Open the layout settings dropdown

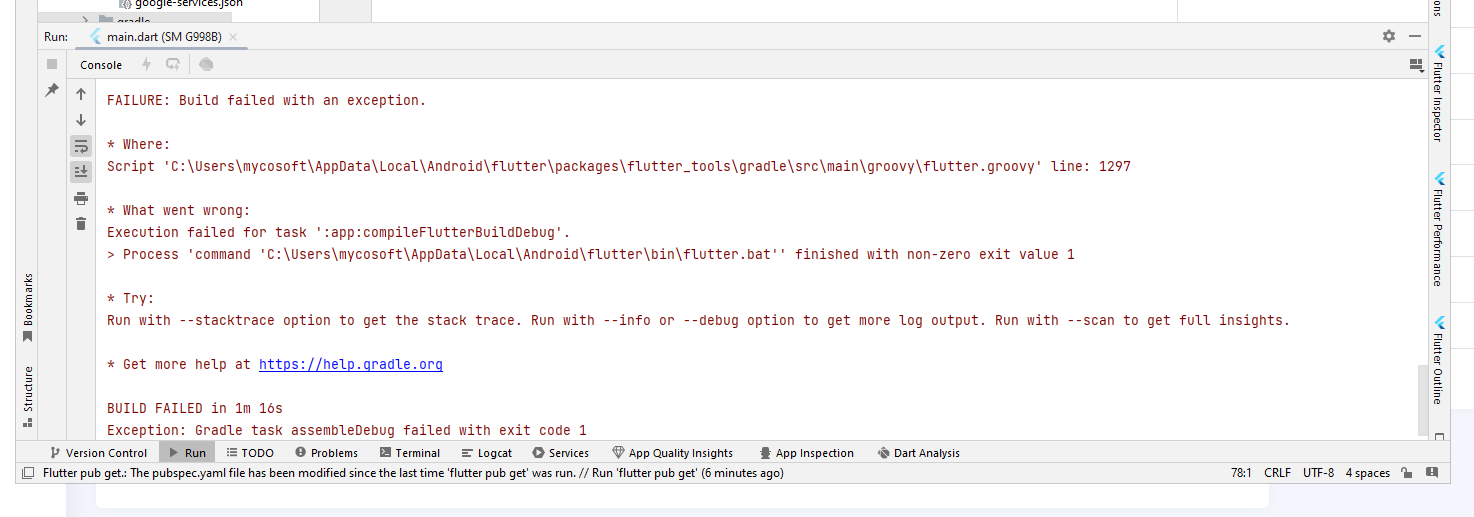pyautogui.click(x=1415, y=65)
